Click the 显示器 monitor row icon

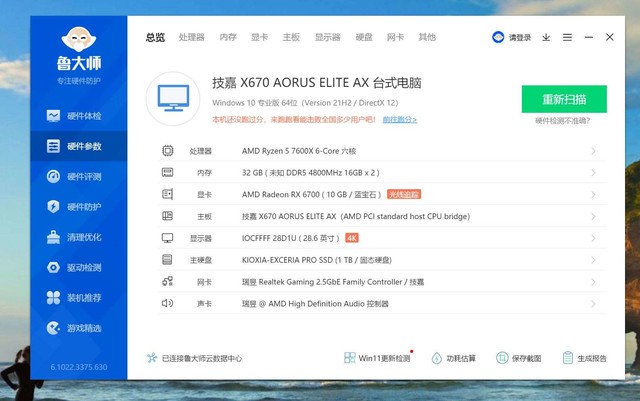pos(167,238)
